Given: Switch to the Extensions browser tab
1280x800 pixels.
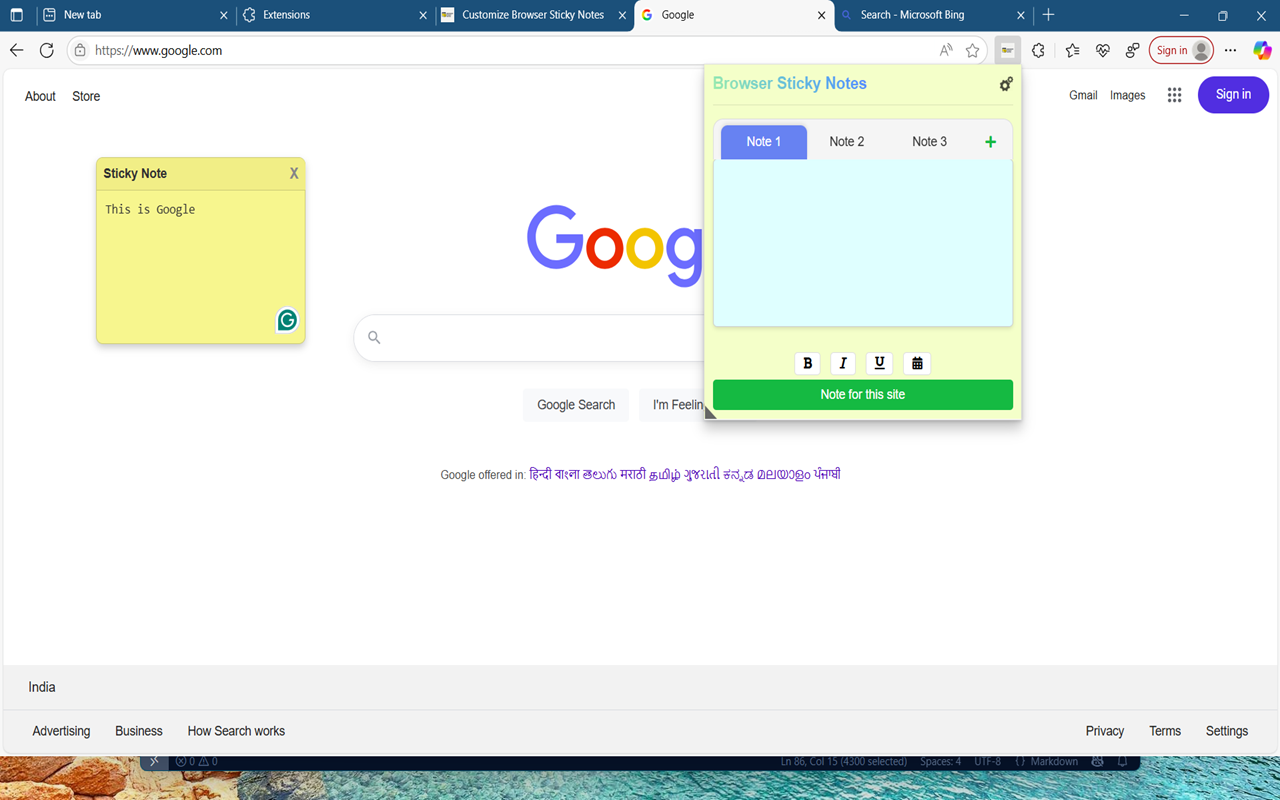Looking at the screenshot, I should pos(335,15).
